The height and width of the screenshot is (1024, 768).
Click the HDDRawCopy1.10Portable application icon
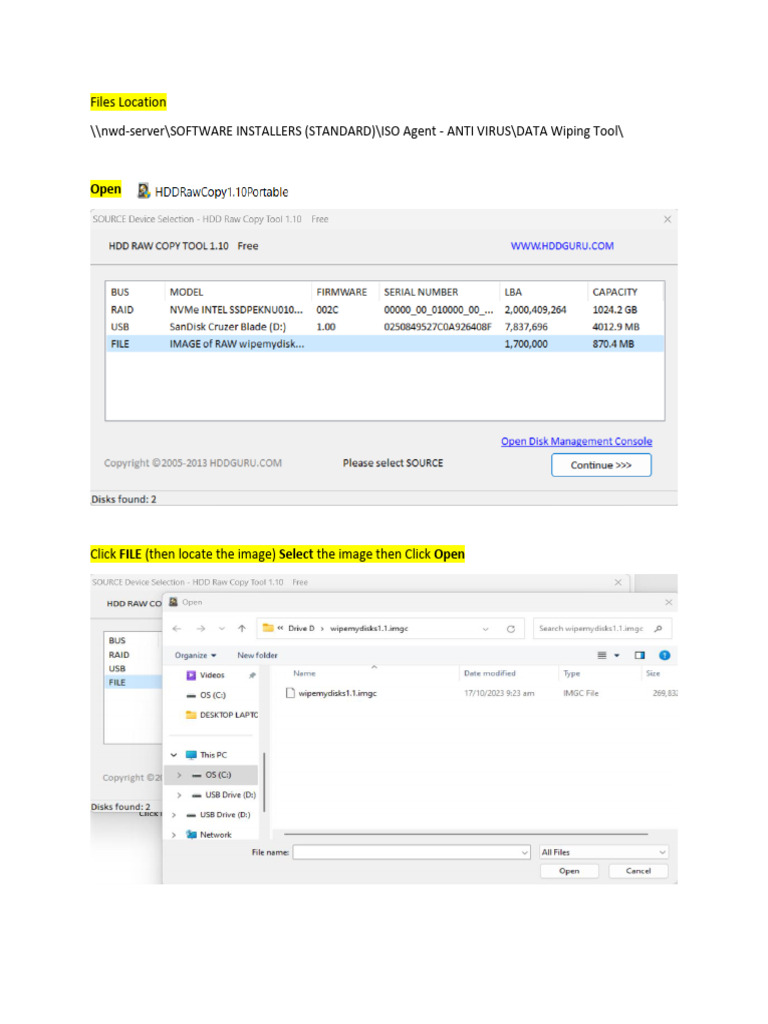click(x=144, y=191)
